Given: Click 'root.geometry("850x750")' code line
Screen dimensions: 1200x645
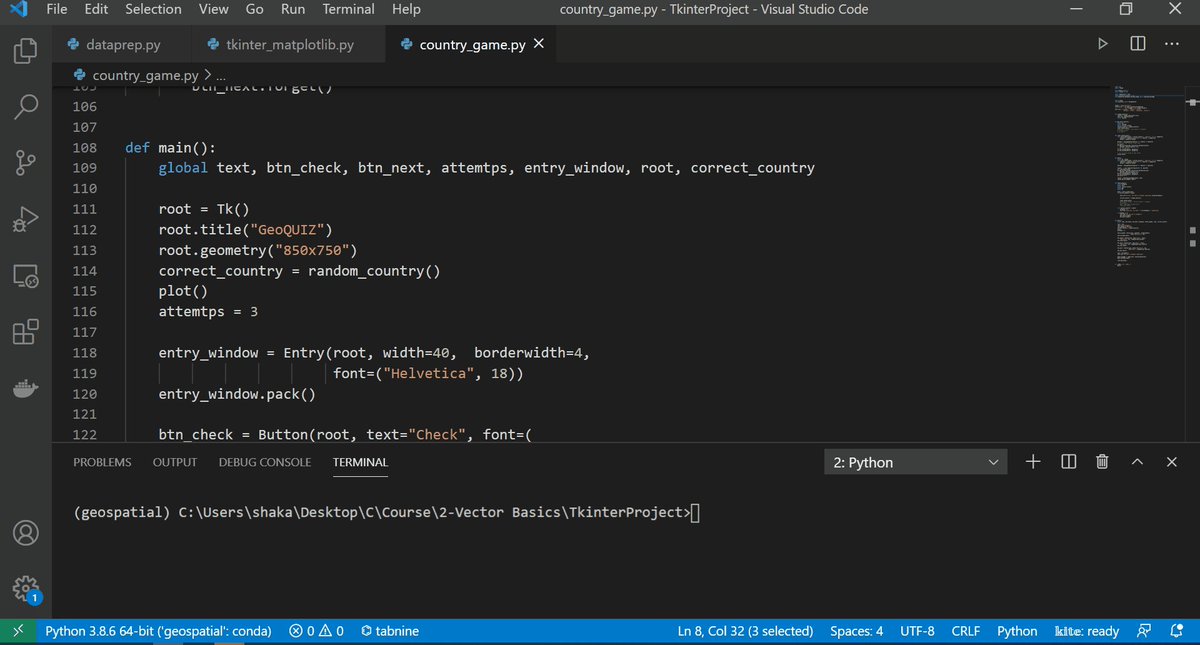Looking at the screenshot, I should pyautogui.click(x=258, y=250).
